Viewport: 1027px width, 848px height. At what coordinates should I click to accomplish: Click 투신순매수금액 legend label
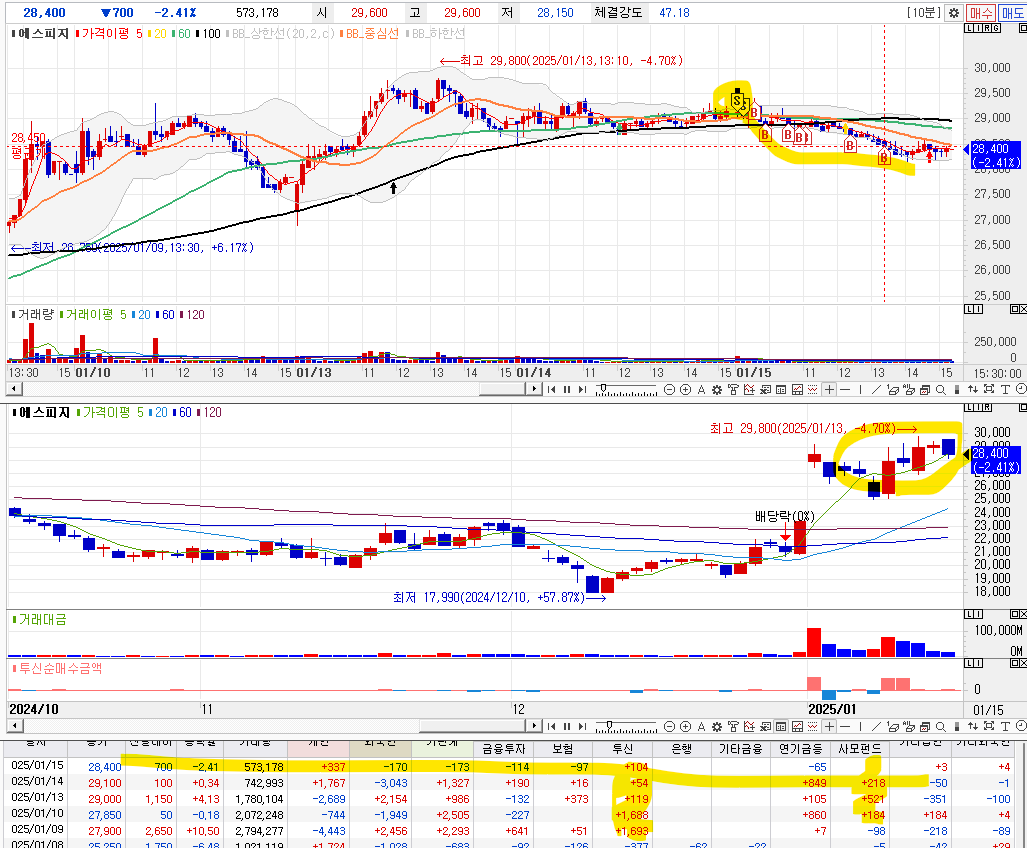click(60, 668)
